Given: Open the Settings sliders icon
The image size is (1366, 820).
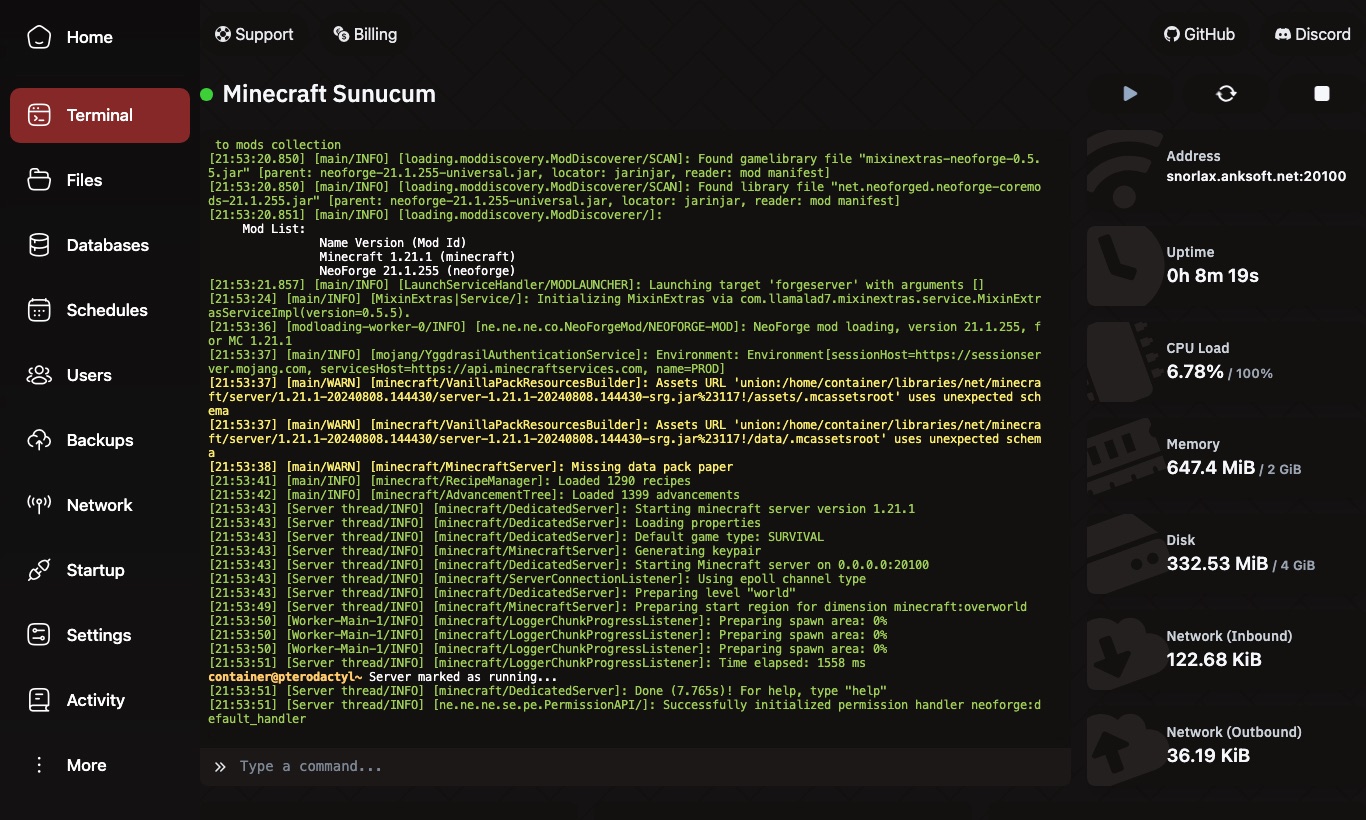Looking at the screenshot, I should point(39,635).
